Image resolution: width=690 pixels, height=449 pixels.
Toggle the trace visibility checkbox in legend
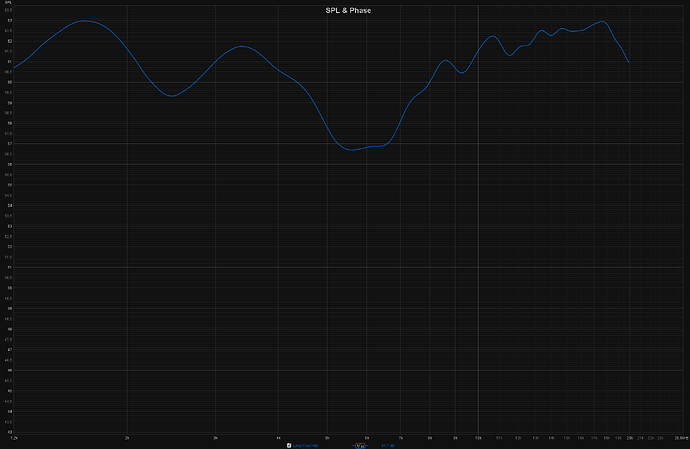[289, 445]
